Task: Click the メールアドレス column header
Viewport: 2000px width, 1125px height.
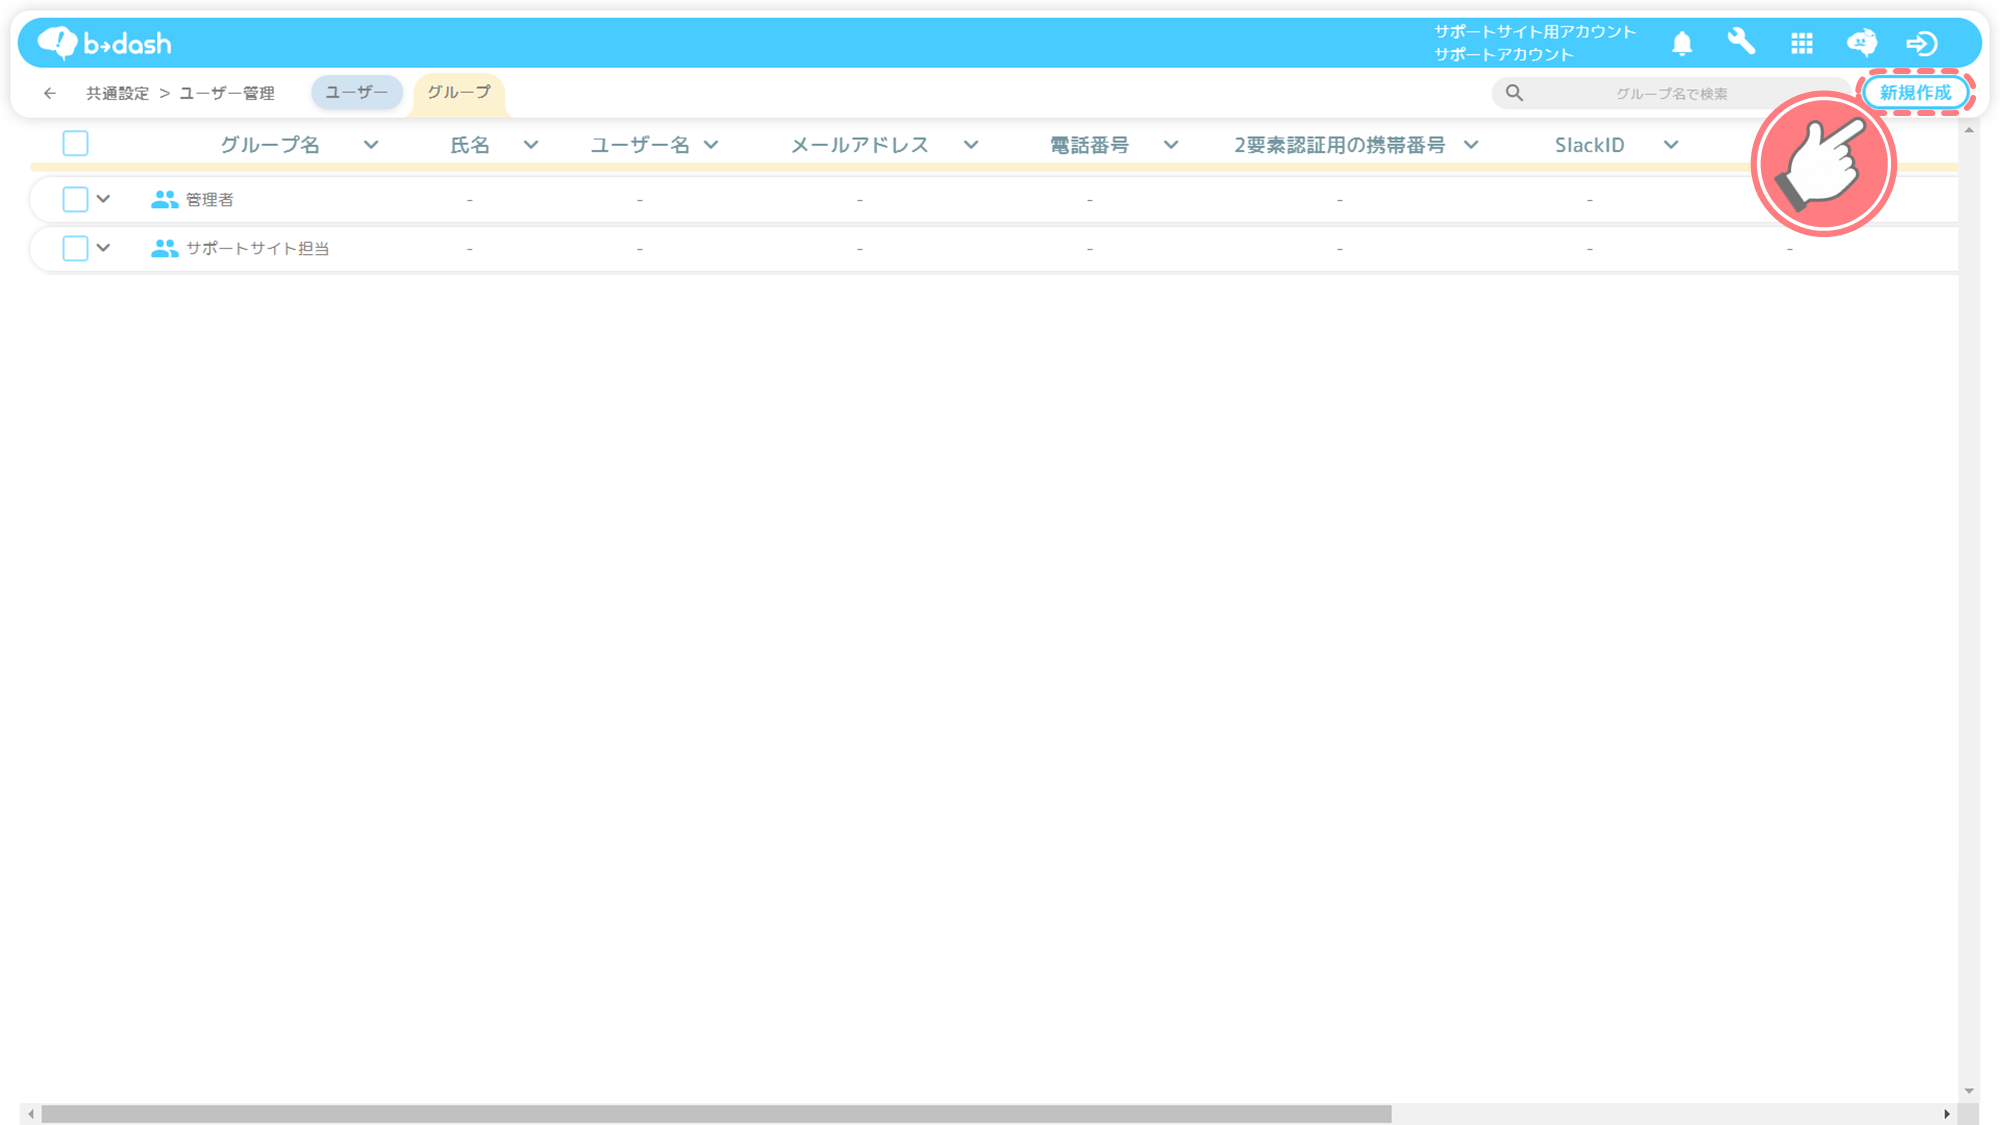Action: point(860,145)
